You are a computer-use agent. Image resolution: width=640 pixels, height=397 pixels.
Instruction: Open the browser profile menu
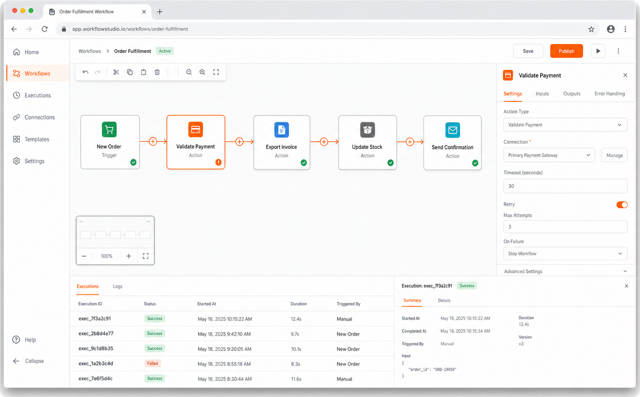pyautogui.click(x=611, y=29)
